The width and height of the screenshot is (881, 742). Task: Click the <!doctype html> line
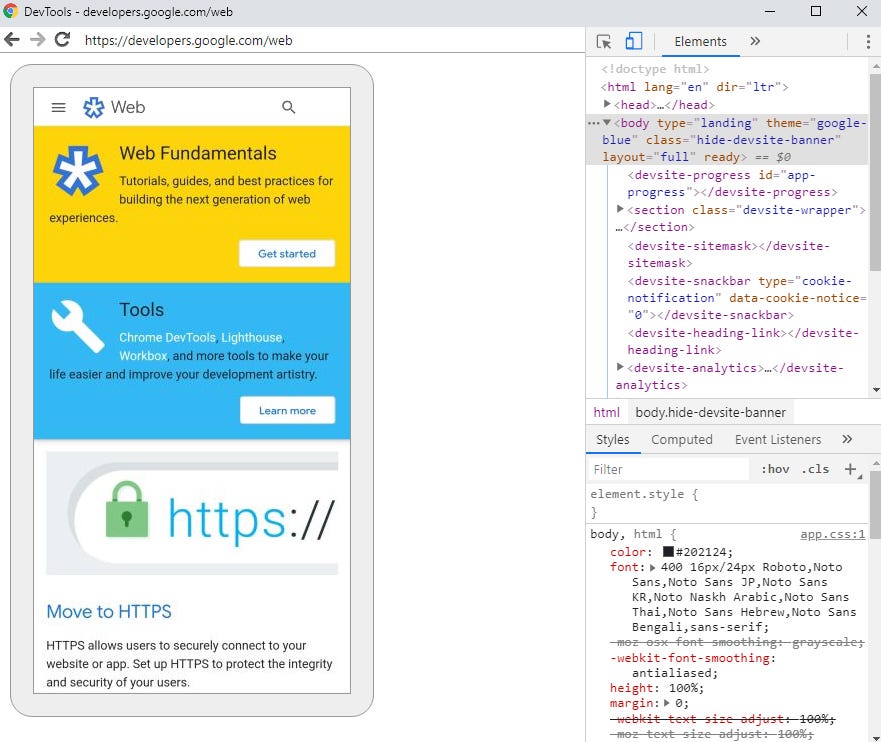point(655,69)
